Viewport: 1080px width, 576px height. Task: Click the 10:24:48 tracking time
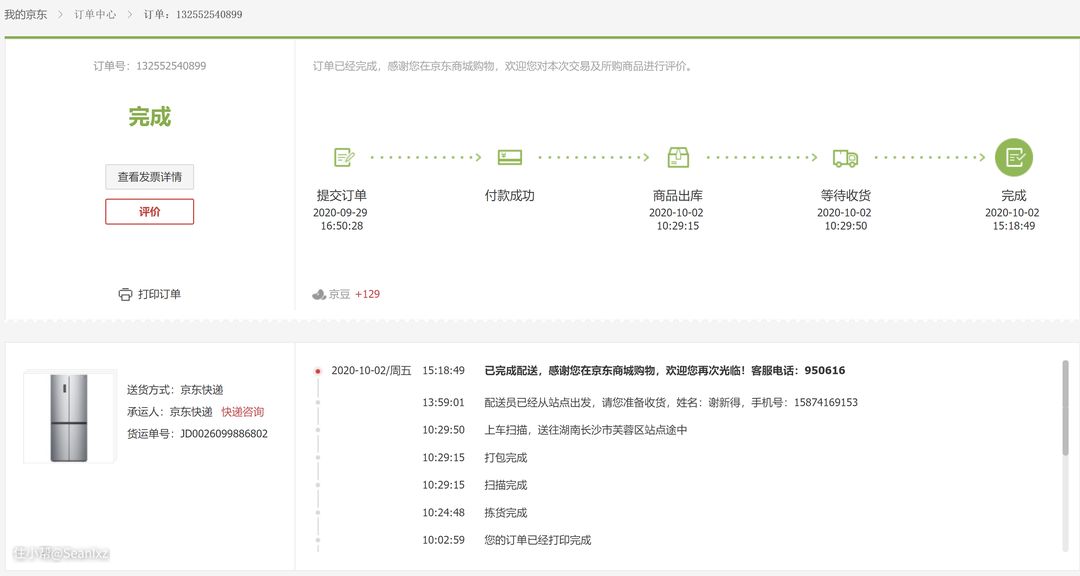coord(444,513)
